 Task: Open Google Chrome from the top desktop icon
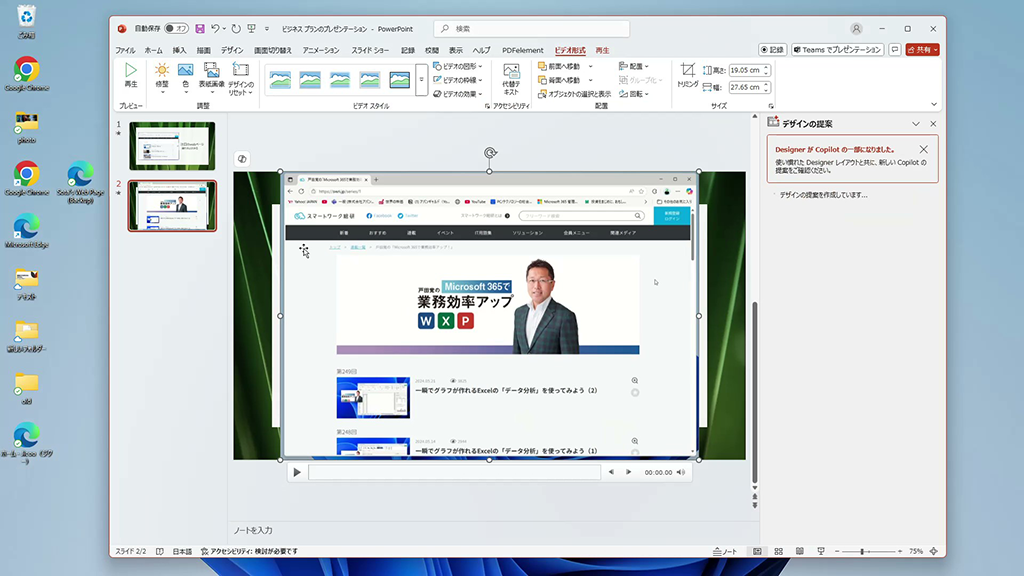pos(26,74)
